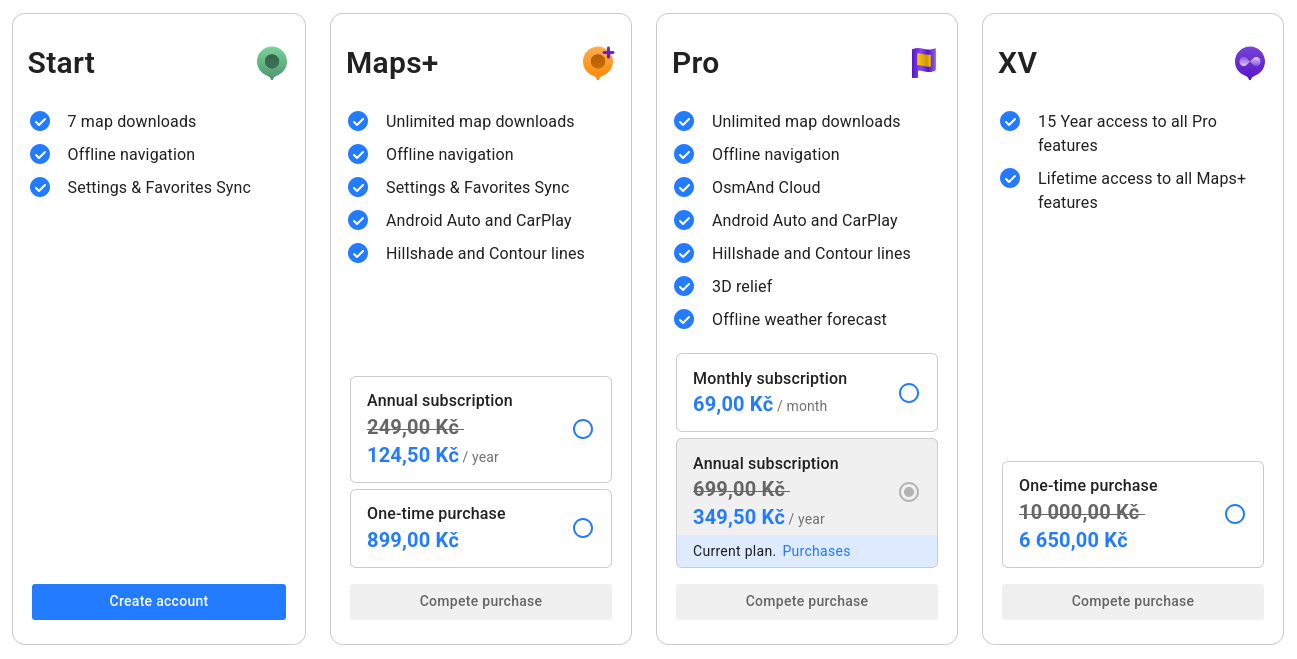Click Compete purchase under Pro plan

pos(807,601)
